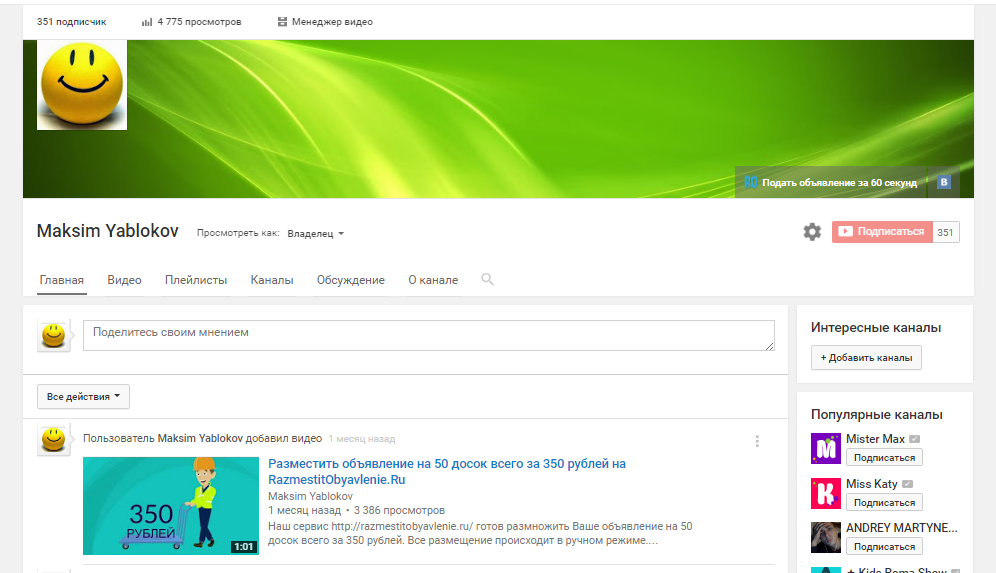Click the Miss Katy channel icon
The width and height of the screenshot is (996, 573).
point(825,493)
